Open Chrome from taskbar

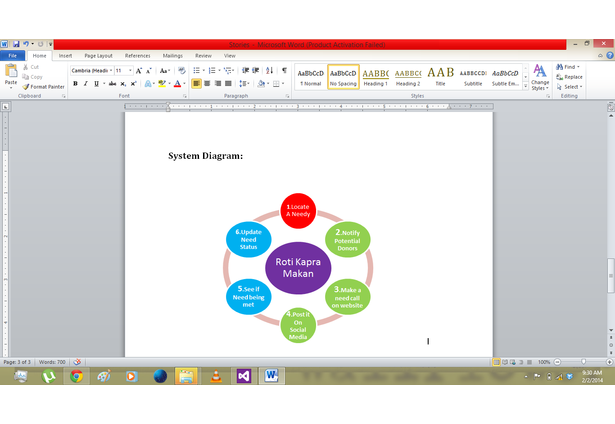(x=76, y=377)
